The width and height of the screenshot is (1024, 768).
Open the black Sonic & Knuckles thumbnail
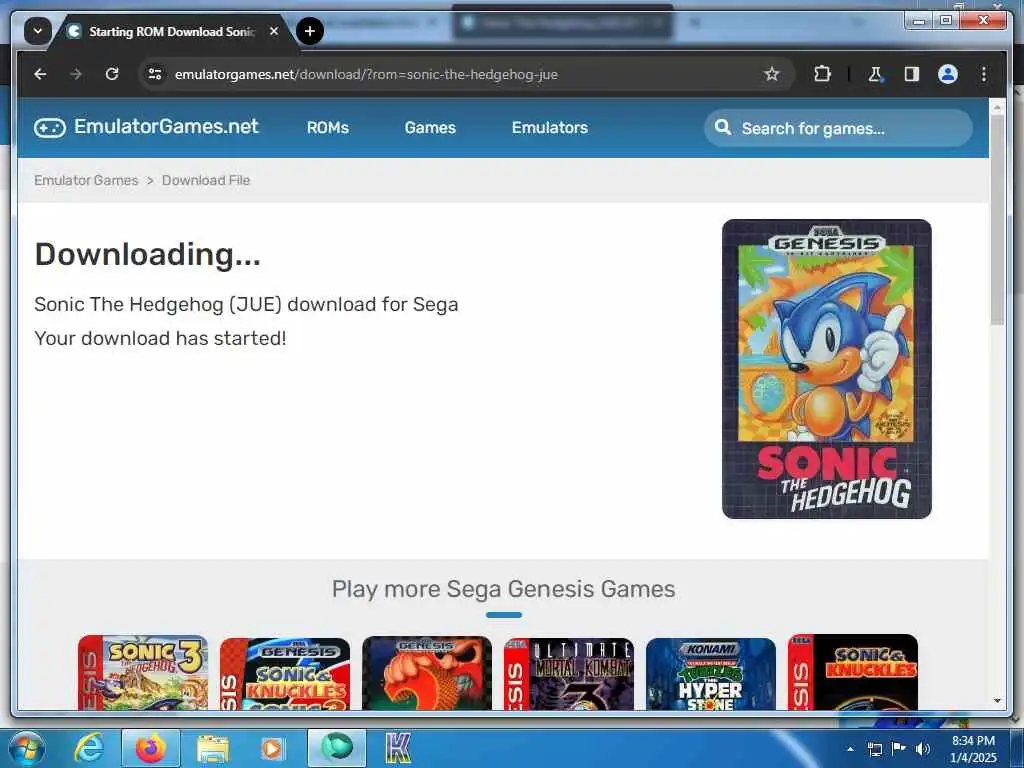pos(852,672)
